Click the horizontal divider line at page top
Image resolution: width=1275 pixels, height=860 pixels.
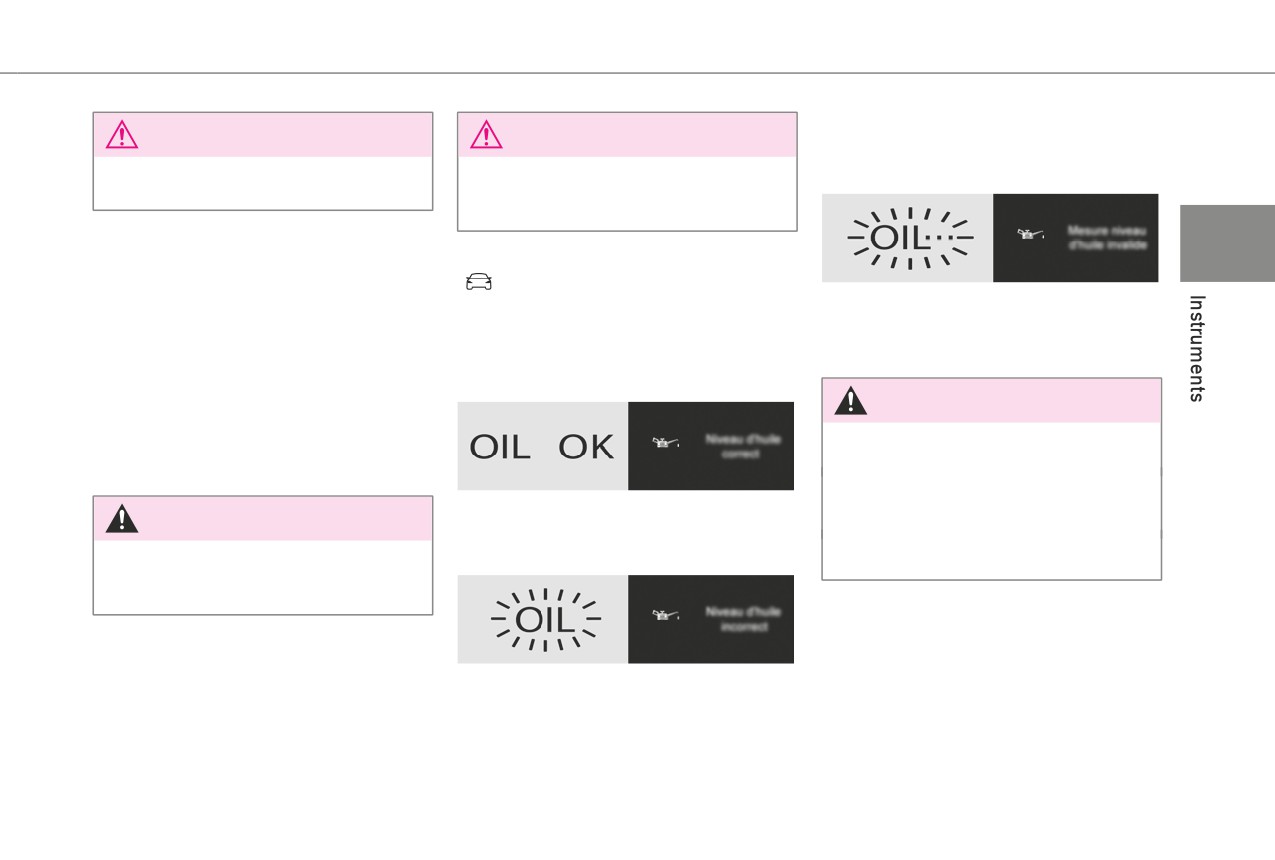637,73
